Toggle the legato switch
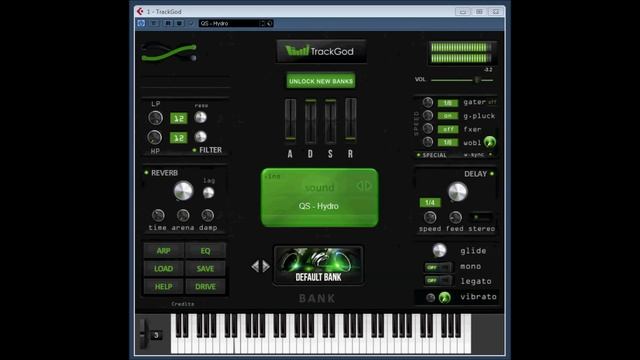 point(438,280)
